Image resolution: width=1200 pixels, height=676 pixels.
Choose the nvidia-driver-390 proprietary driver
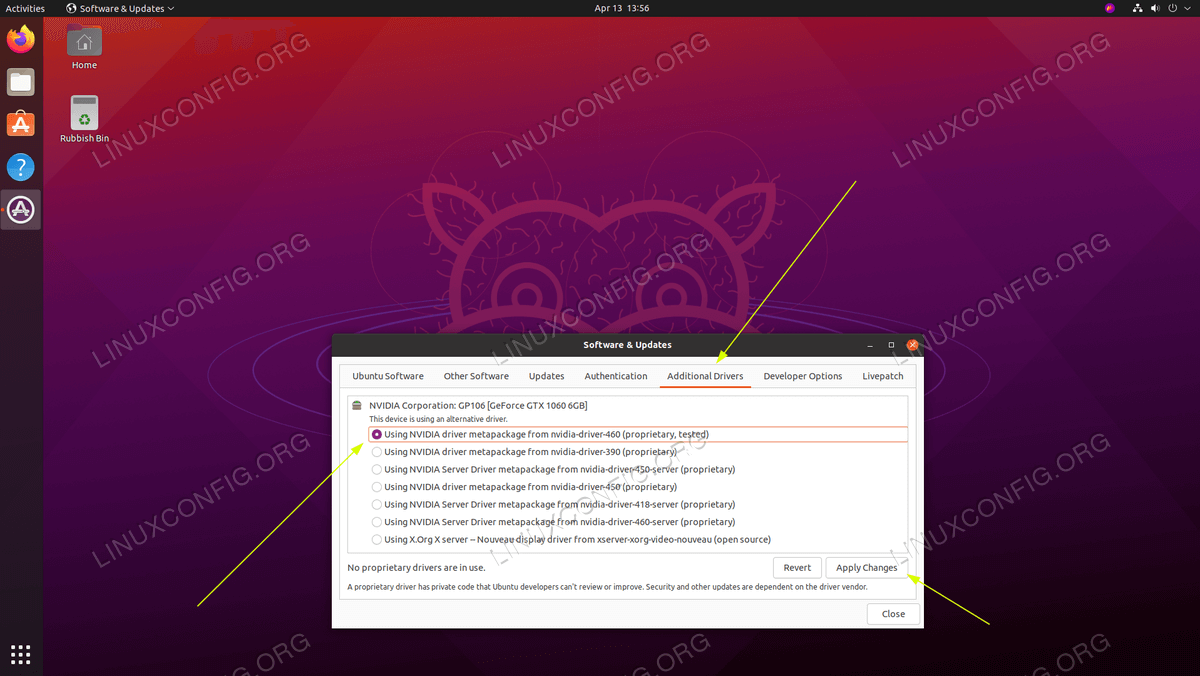(x=377, y=452)
